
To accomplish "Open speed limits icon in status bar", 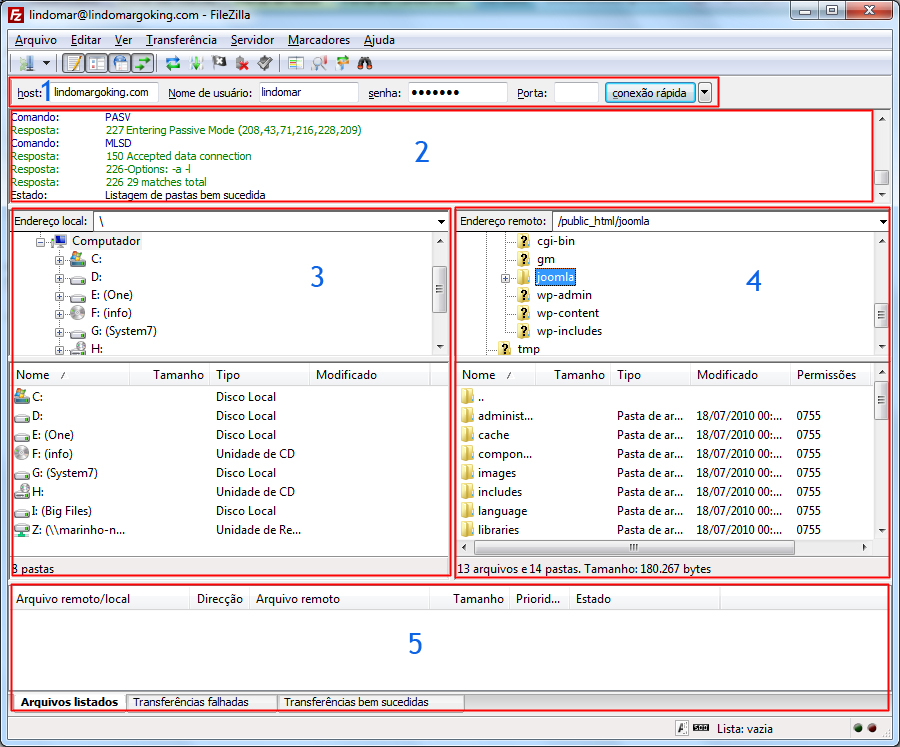I will [701, 728].
